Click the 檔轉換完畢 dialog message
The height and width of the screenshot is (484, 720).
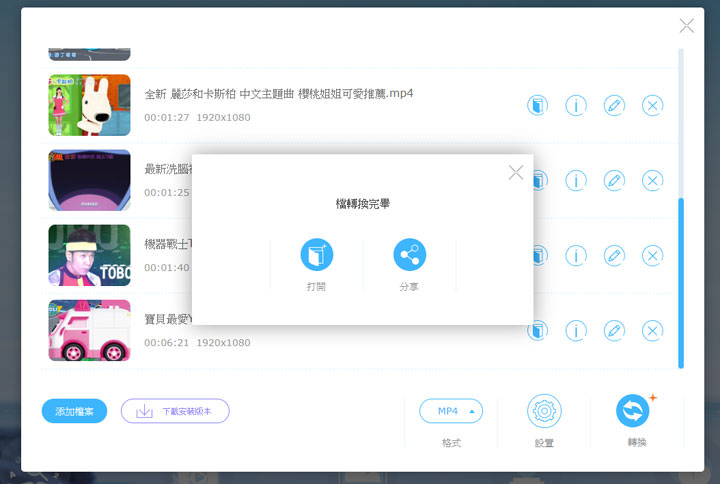(x=363, y=203)
